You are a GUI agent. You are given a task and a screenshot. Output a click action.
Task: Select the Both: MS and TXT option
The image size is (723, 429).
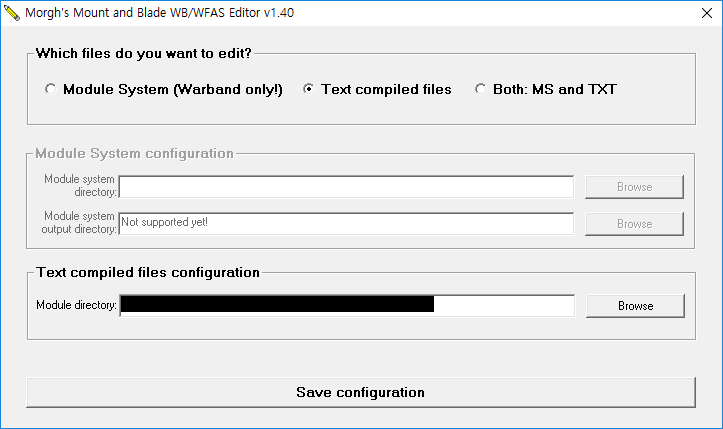tap(481, 90)
